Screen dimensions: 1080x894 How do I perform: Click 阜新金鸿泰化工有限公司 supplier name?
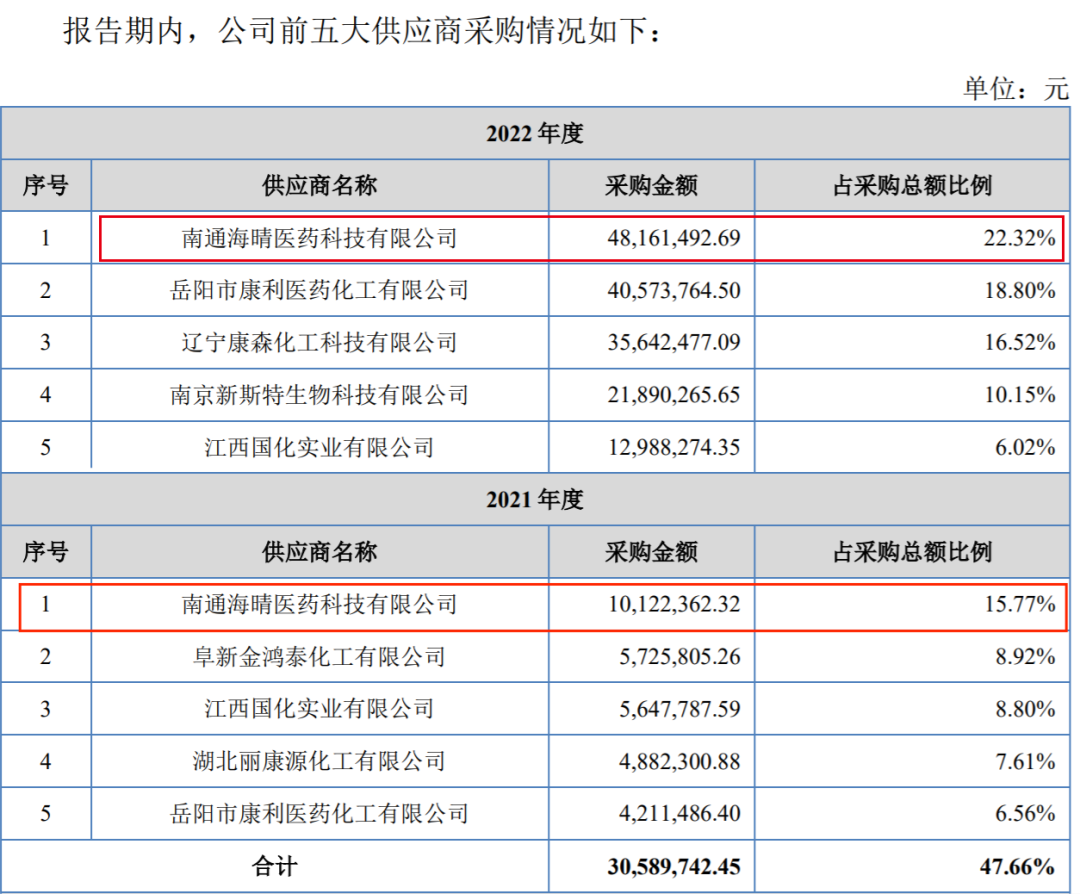[319, 657]
